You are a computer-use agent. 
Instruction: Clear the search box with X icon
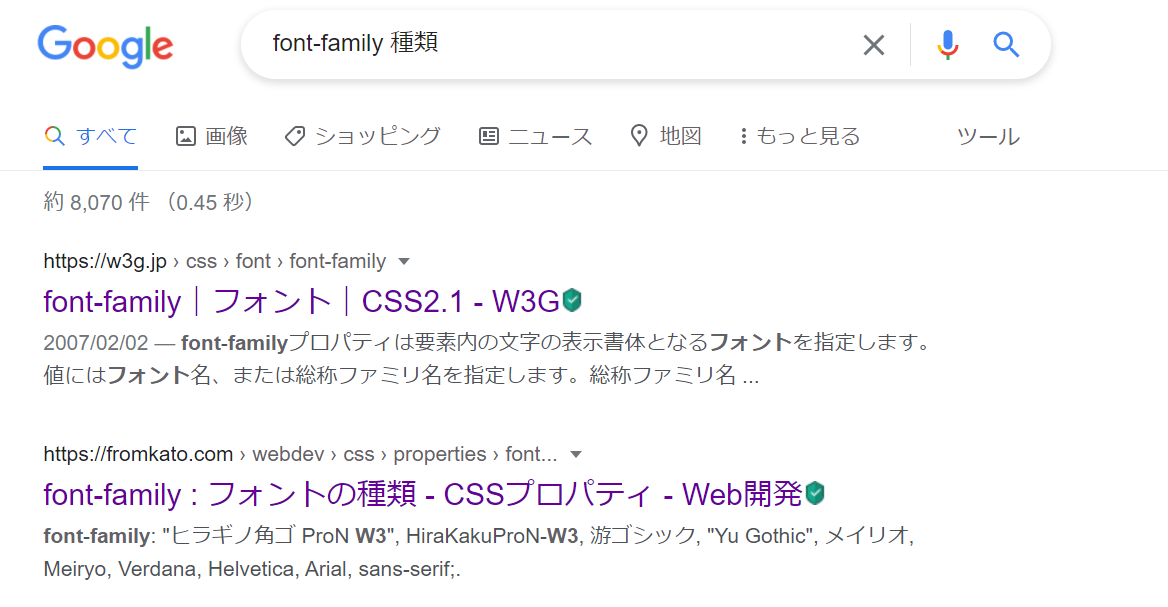click(874, 45)
